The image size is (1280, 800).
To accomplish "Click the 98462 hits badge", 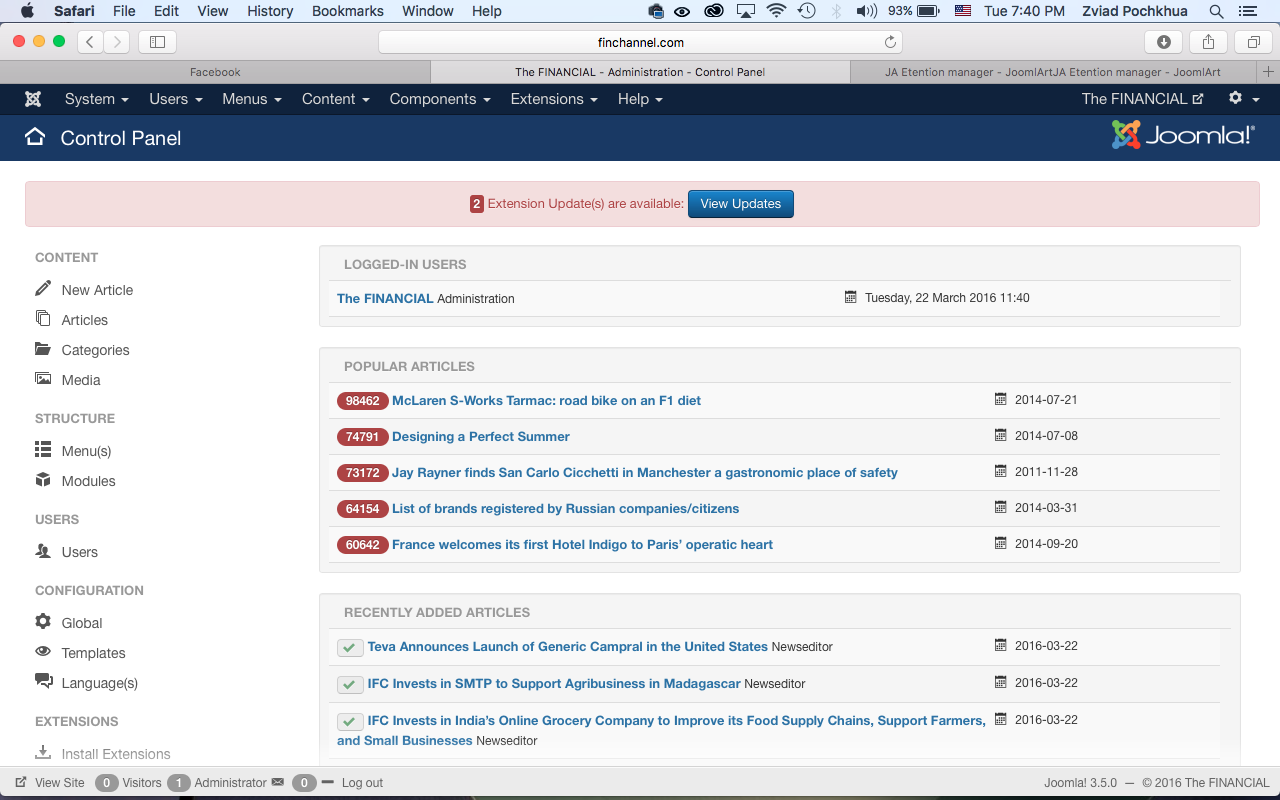I will [362, 401].
